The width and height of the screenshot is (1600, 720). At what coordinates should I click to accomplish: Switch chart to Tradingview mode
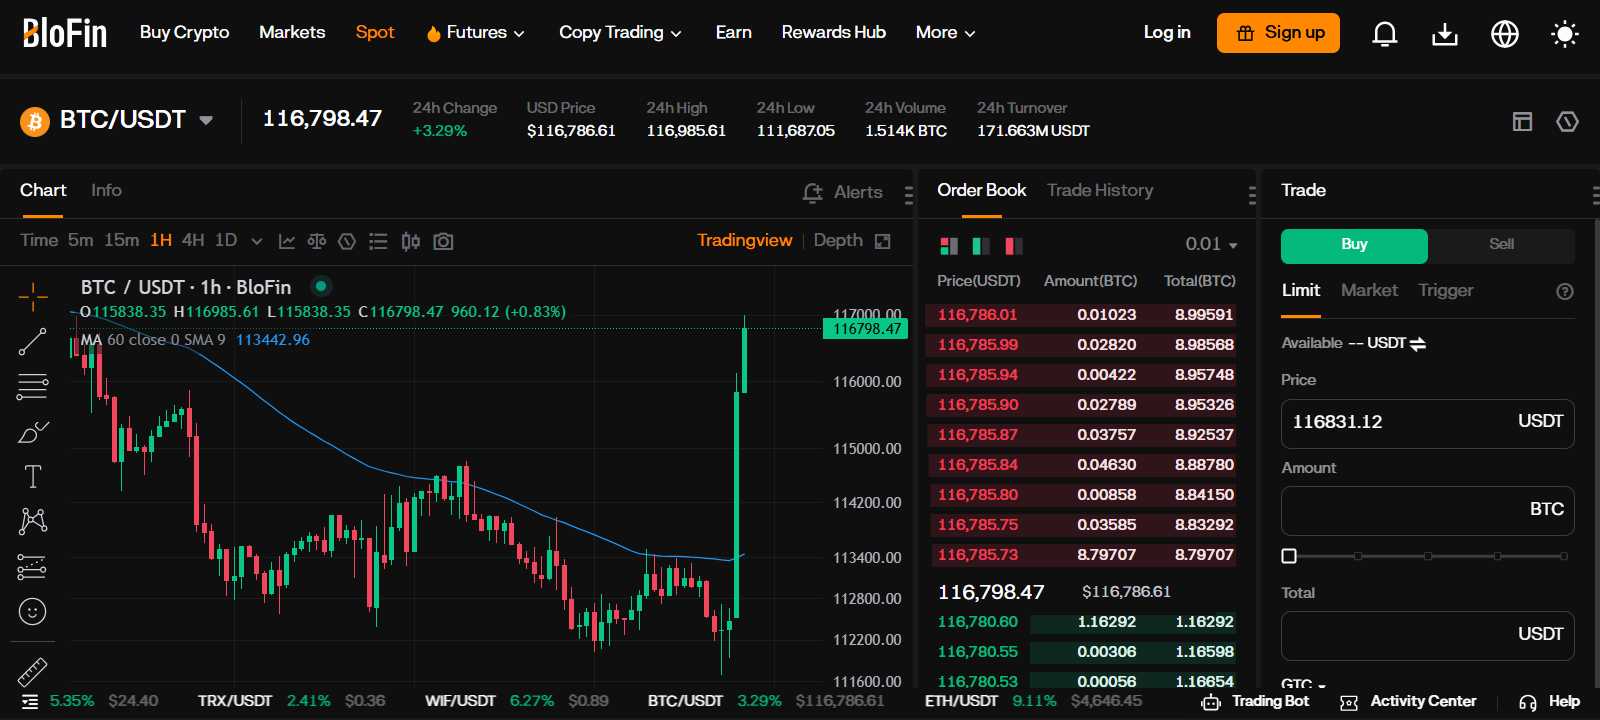pos(744,240)
